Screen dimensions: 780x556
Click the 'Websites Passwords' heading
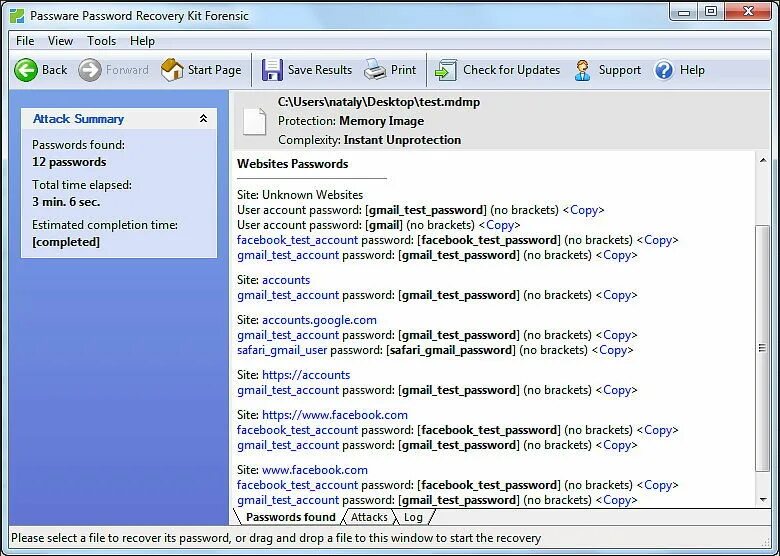click(x=292, y=164)
